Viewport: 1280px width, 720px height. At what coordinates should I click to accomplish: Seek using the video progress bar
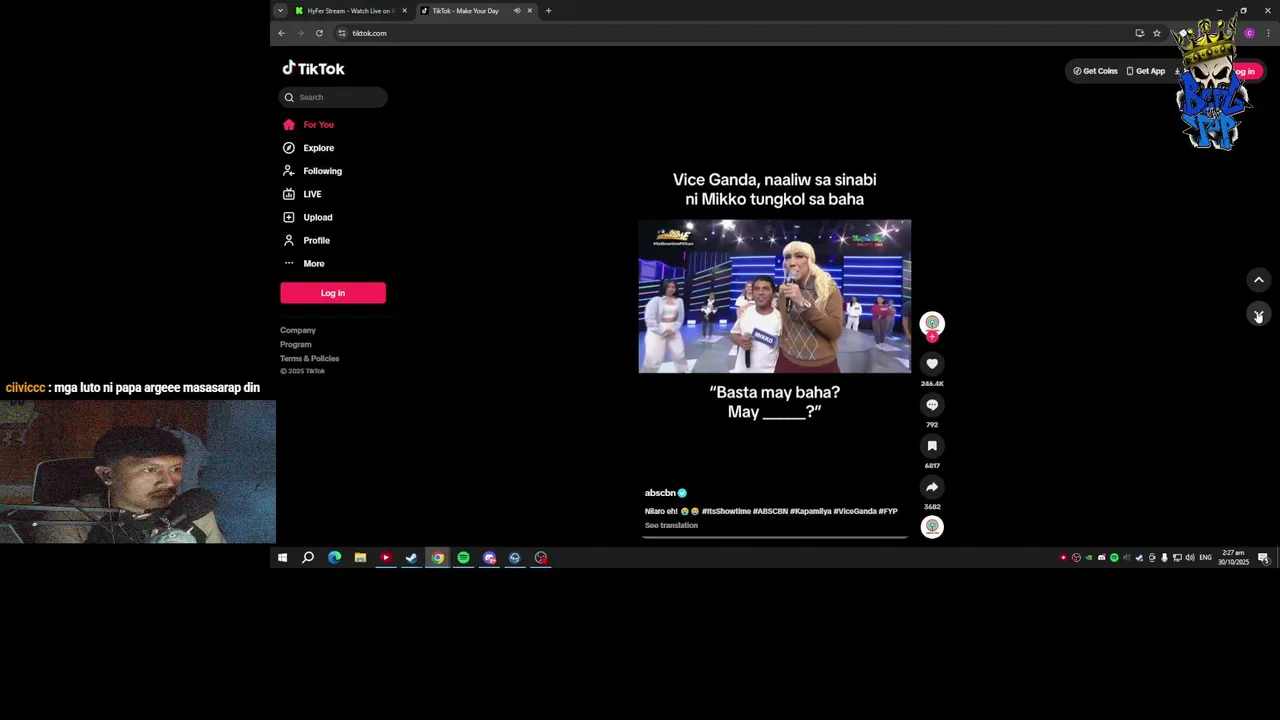(x=775, y=537)
